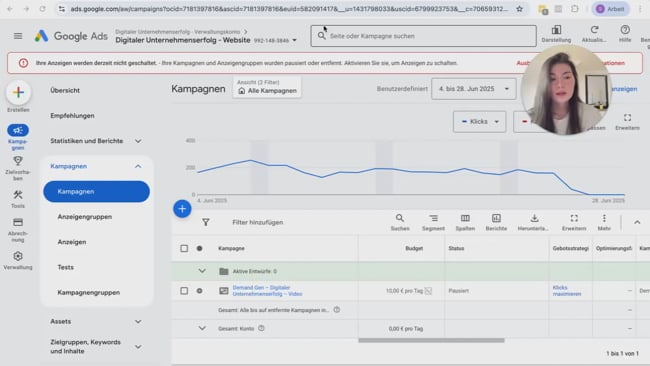The width and height of the screenshot is (650, 366).
Task: Click the filter funnel icon
Action: (x=206, y=223)
